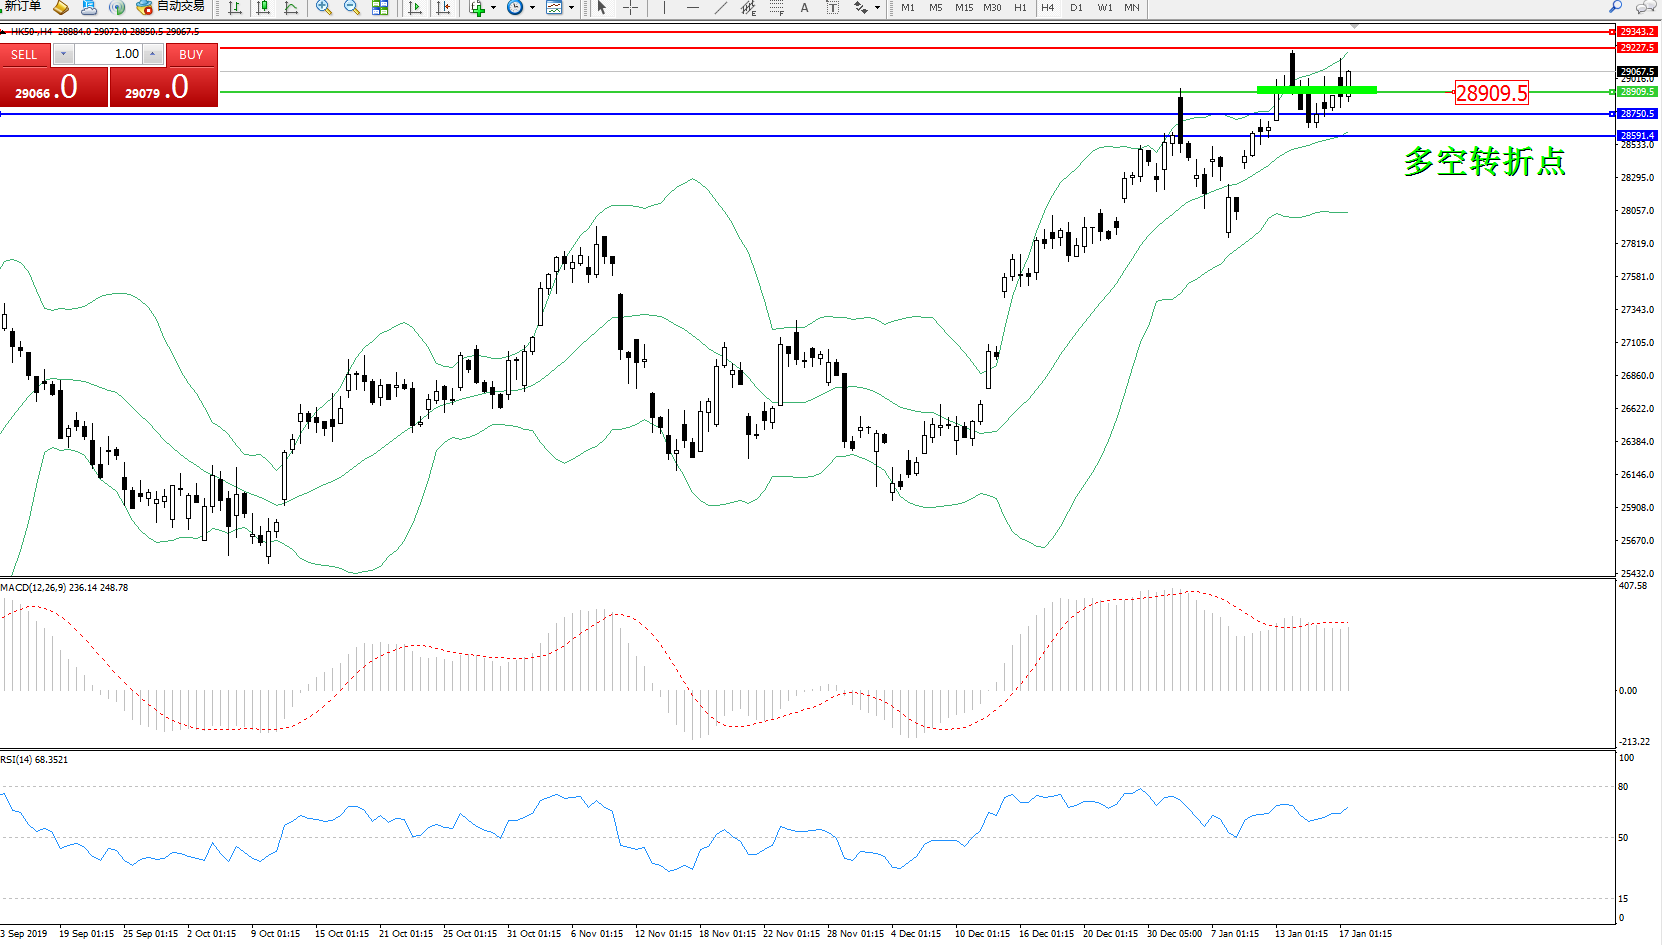1662x945 pixels.
Task: Open the search magnifier icon
Action: (x=1615, y=7)
